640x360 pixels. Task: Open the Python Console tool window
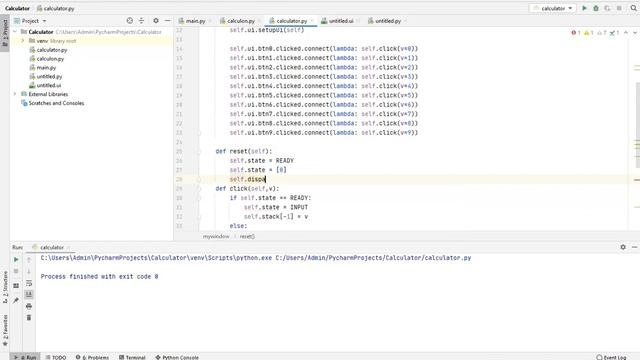pos(177,357)
